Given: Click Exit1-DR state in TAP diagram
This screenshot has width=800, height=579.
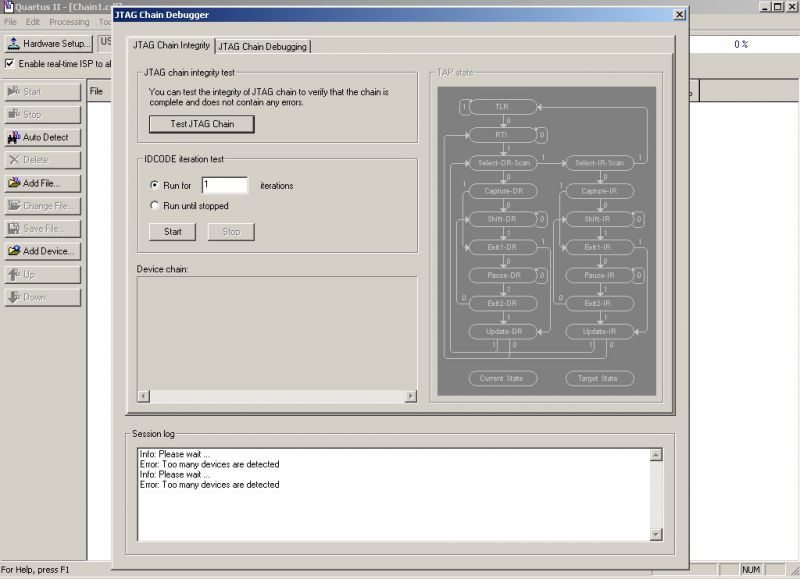Looking at the screenshot, I should click(503, 247).
